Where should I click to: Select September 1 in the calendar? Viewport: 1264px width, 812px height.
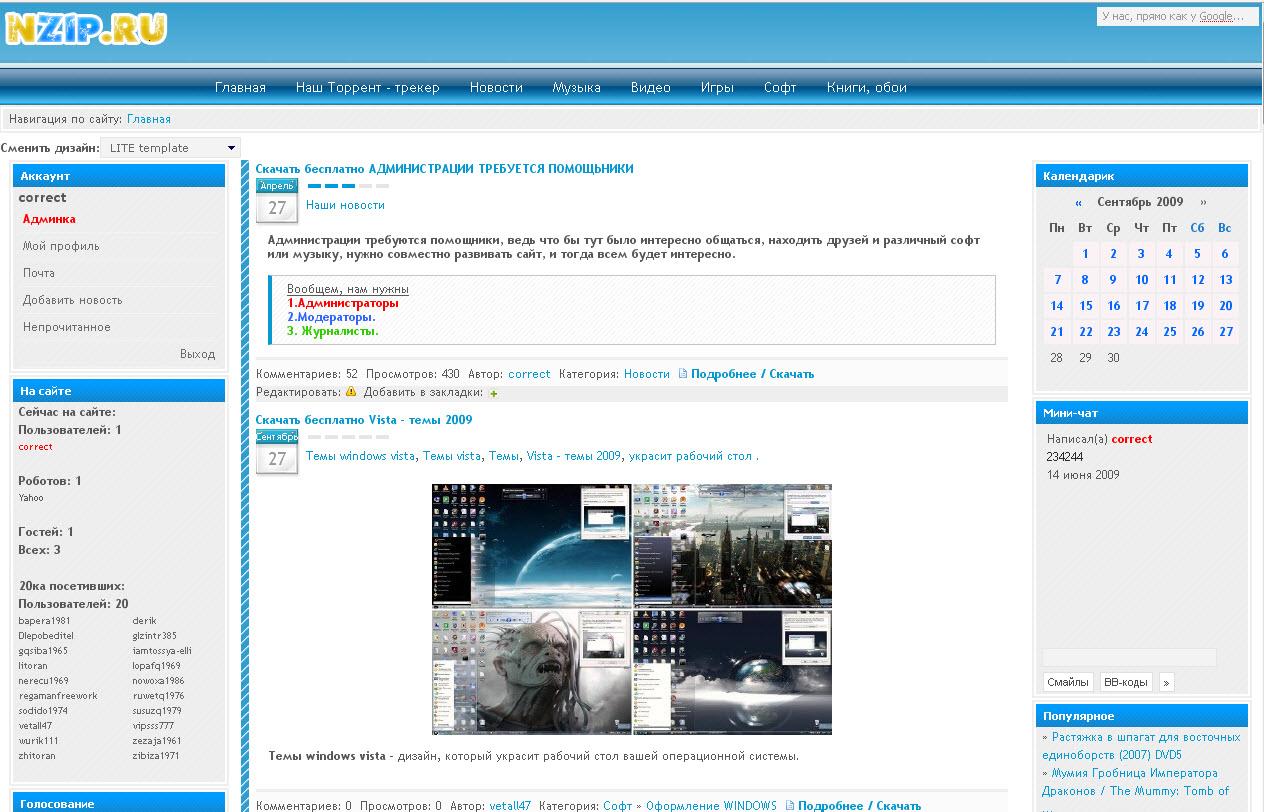1085,253
